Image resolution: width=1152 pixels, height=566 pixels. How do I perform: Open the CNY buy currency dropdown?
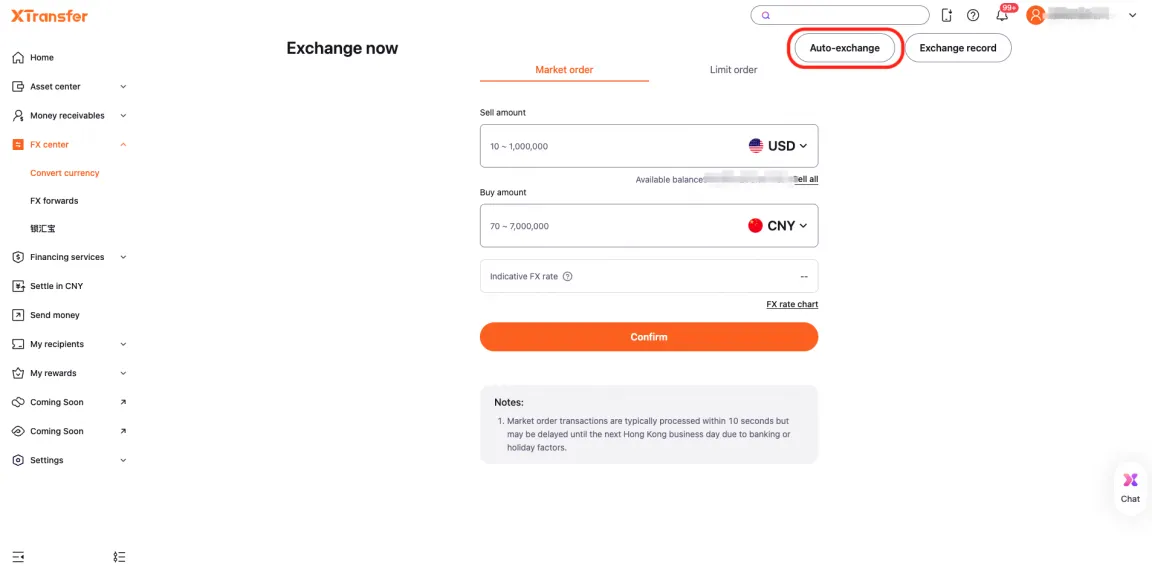778,226
